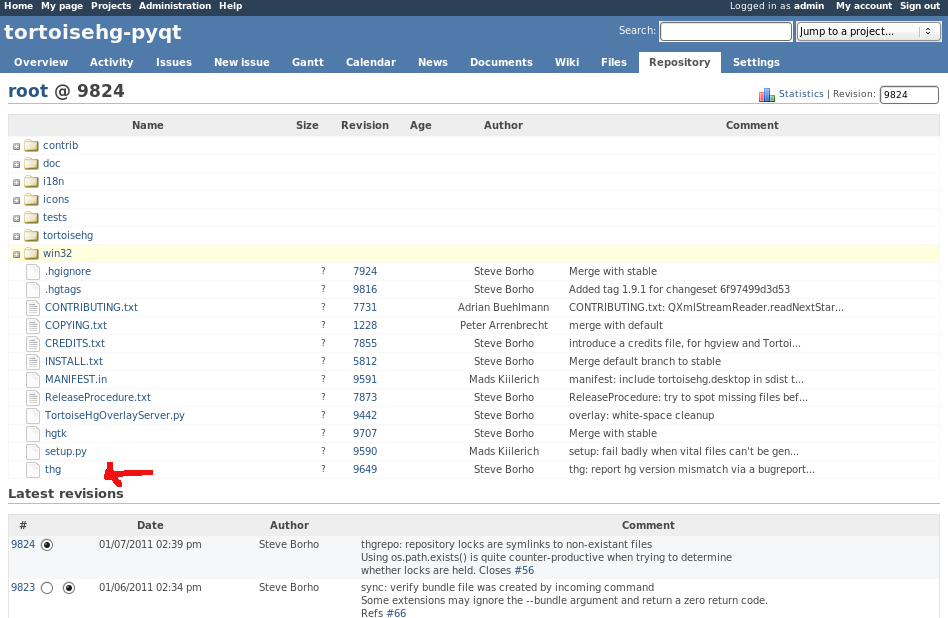Screen dimensions: 948x618
Task: Click the i18n folder icon
Action: 31,181
